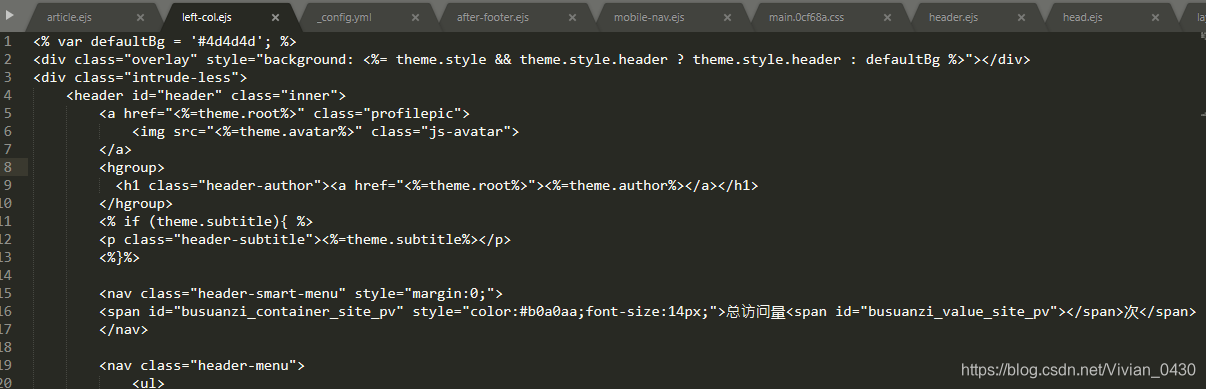Click the tab scroll left arrow
This screenshot has width=1206, height=389.
[9, 15]
